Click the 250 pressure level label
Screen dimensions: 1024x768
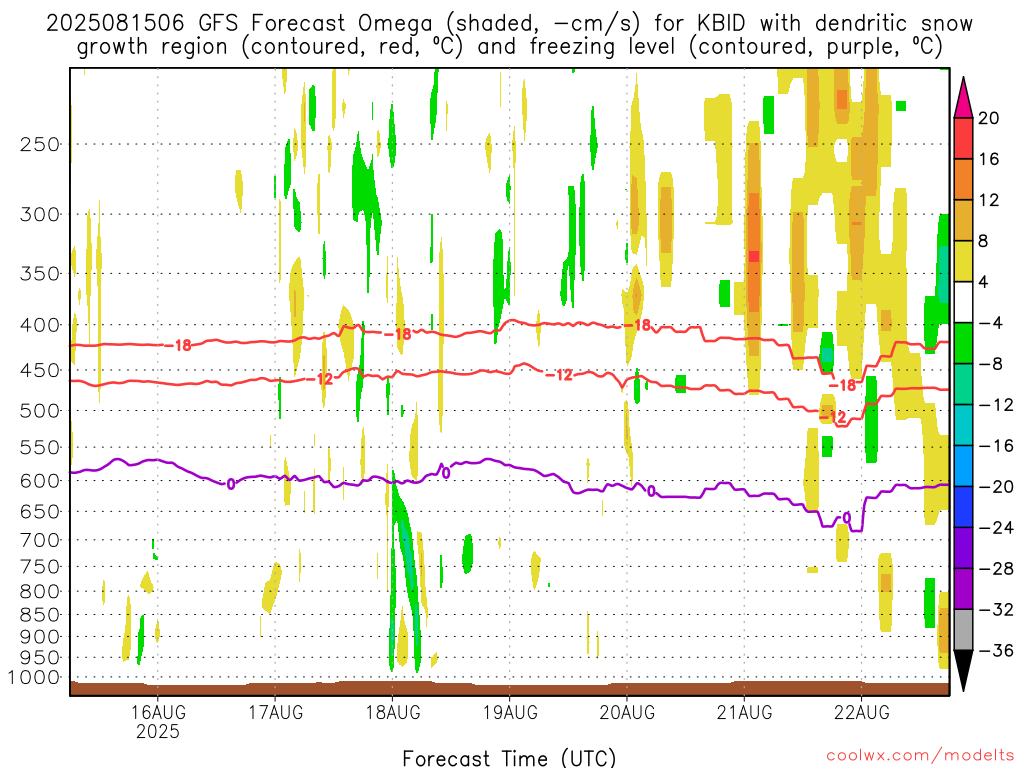point(40,144)
